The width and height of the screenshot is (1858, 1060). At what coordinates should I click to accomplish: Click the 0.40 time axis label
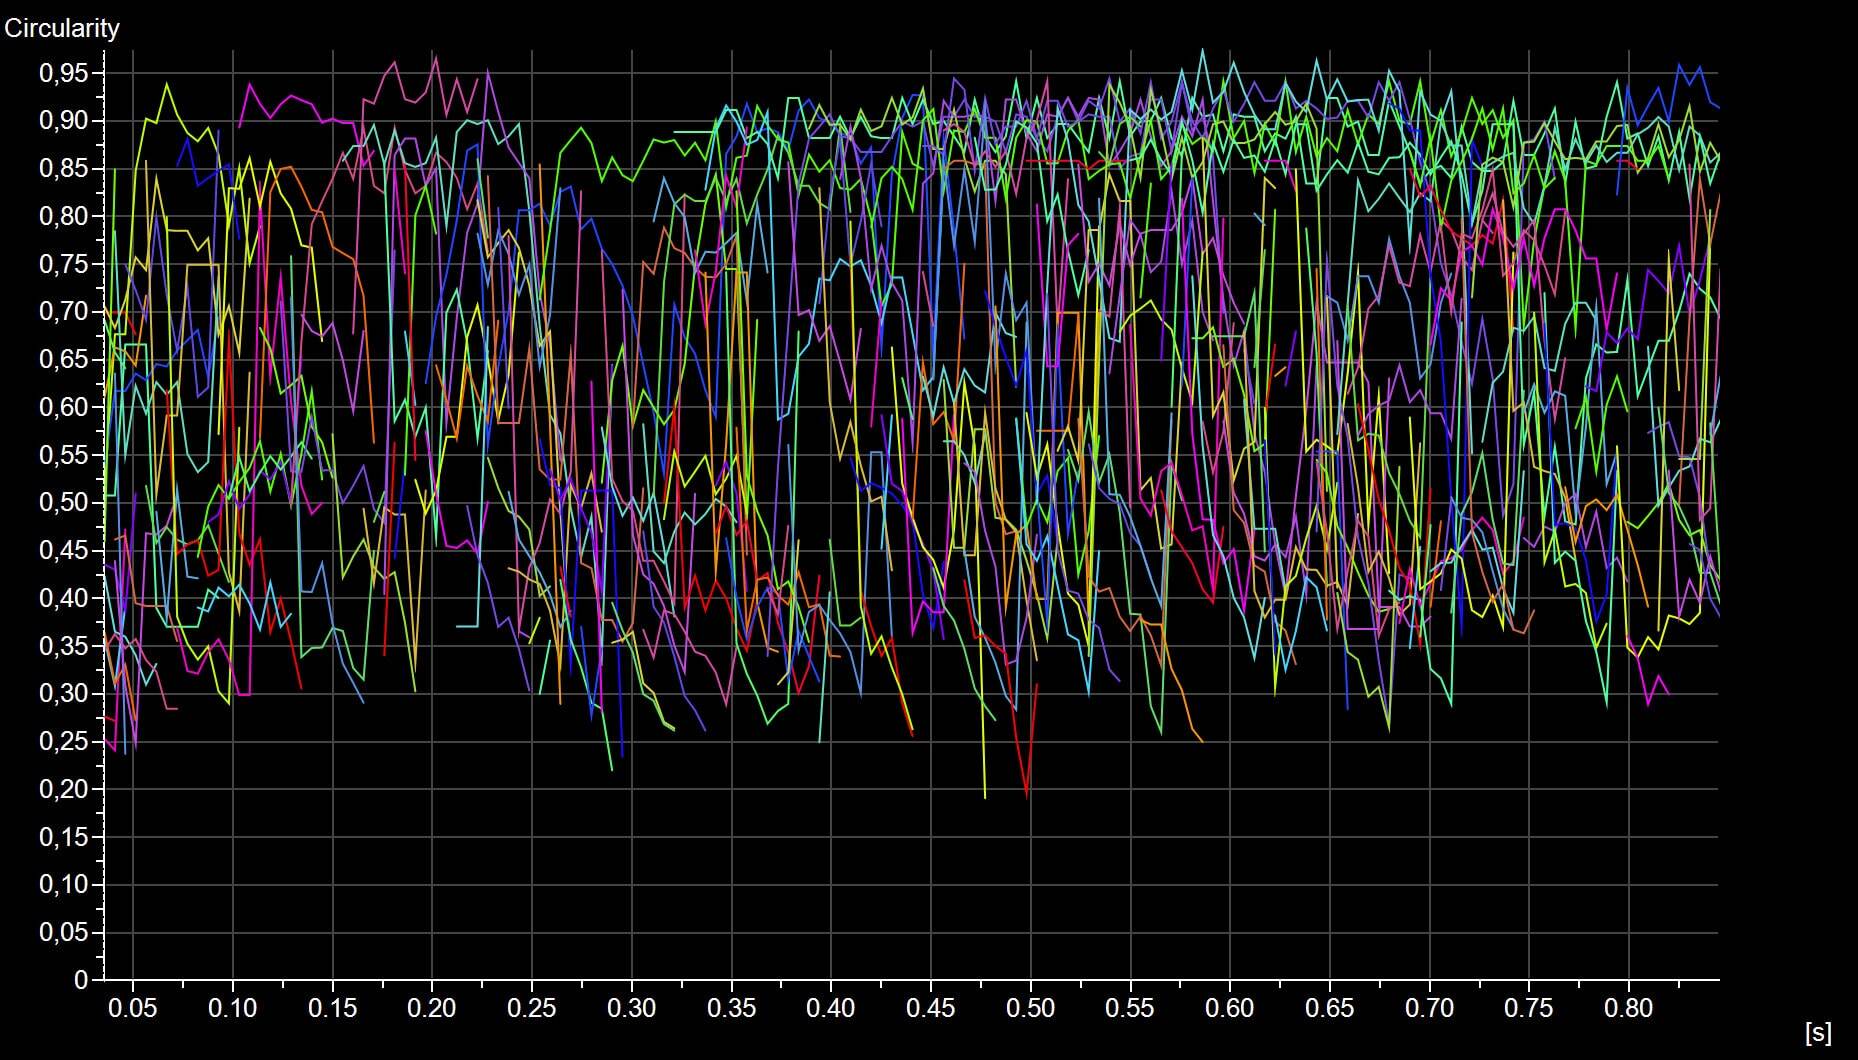(x=831, y=1008)
